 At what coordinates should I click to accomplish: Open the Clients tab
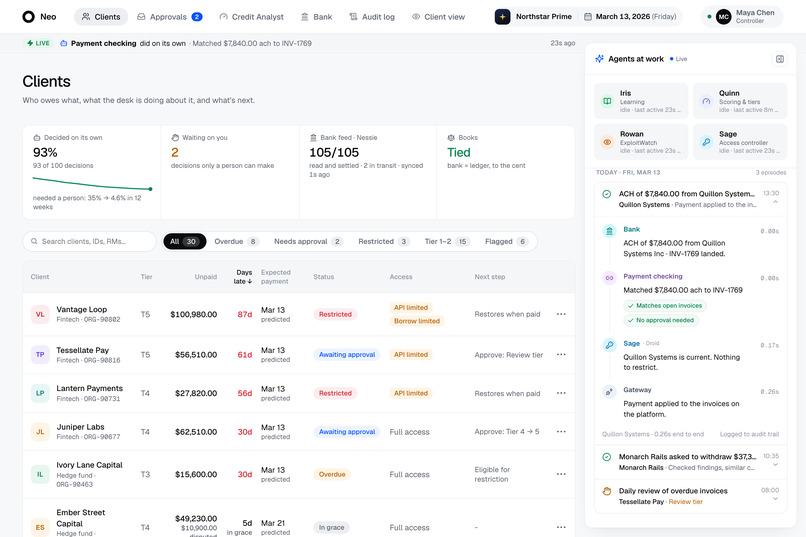click(x=101, y=17)
